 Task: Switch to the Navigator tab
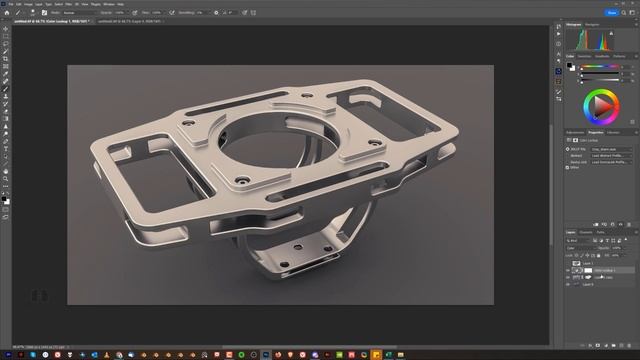pyautogui.click(x=592, y=24)
